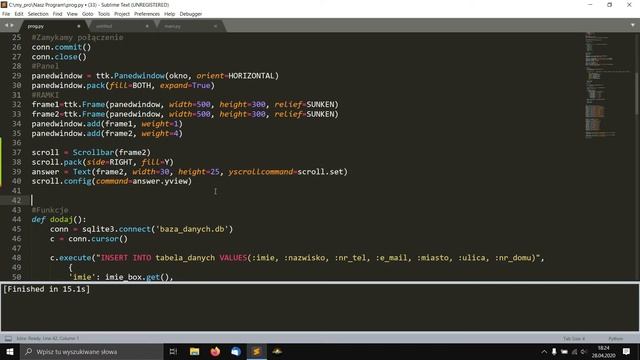Open File Explorer from the taskbar
640x360 pixels.
tap(194, 351)
